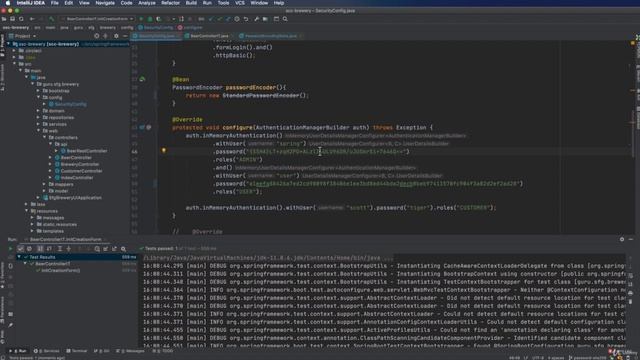Click the Project panel settings gear
640x360 pixels.
(116, 36)
